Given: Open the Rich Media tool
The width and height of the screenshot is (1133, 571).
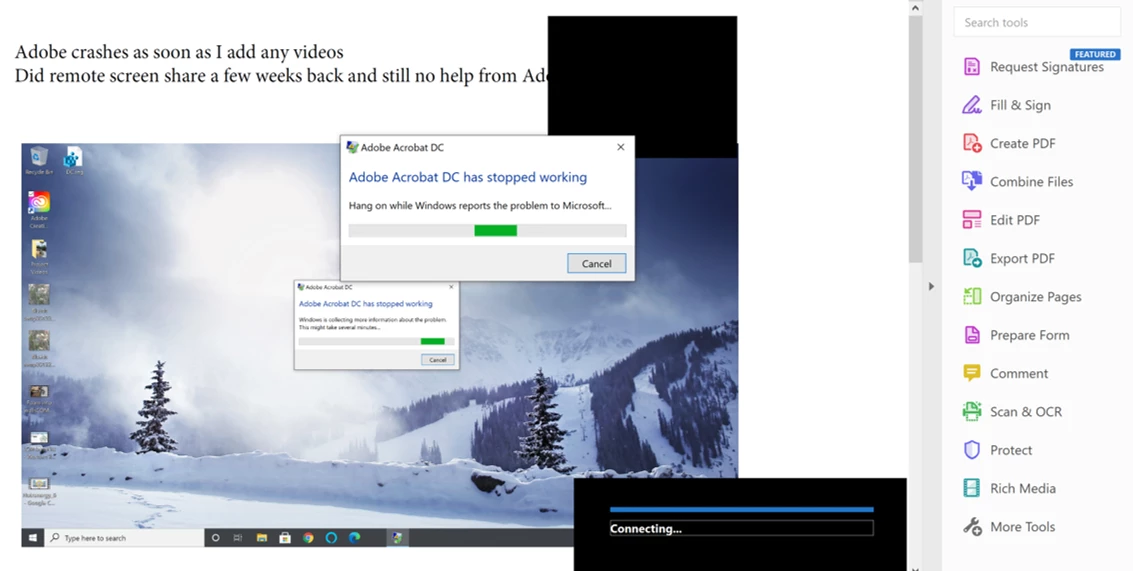Looking at the screenshot, I should click(1009, 488).
